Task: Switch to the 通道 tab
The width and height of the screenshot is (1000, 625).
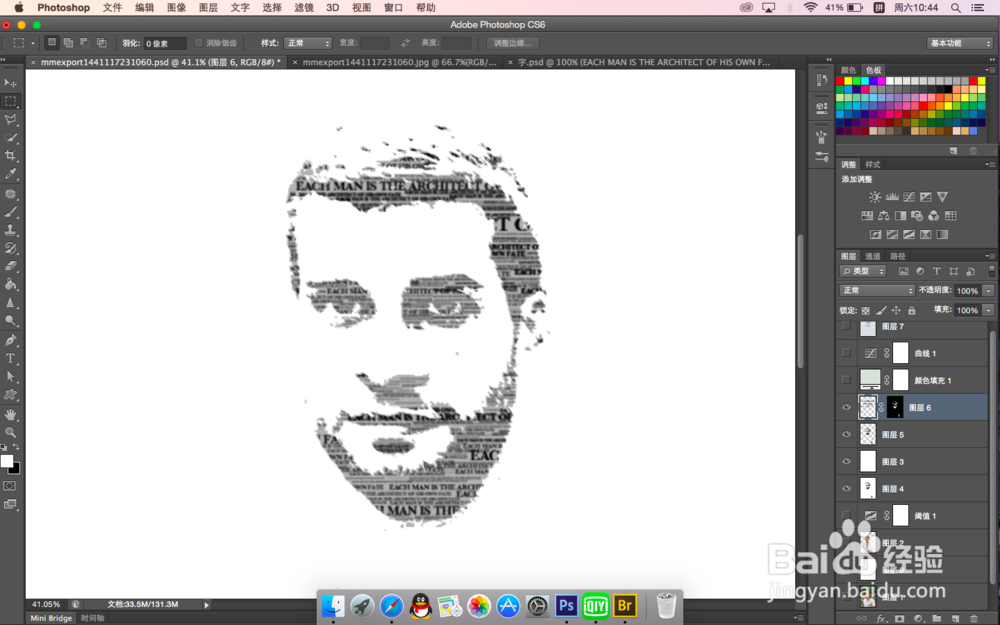Action: click(x=872, y=256)
